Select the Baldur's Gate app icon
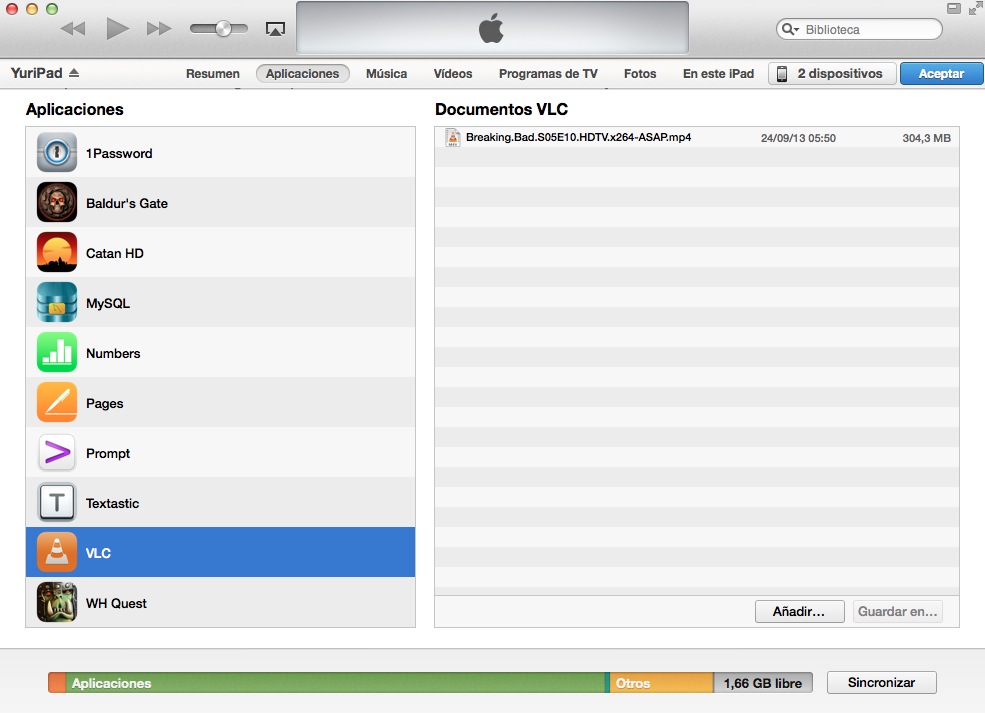985x713 pixels. point(57,202)
